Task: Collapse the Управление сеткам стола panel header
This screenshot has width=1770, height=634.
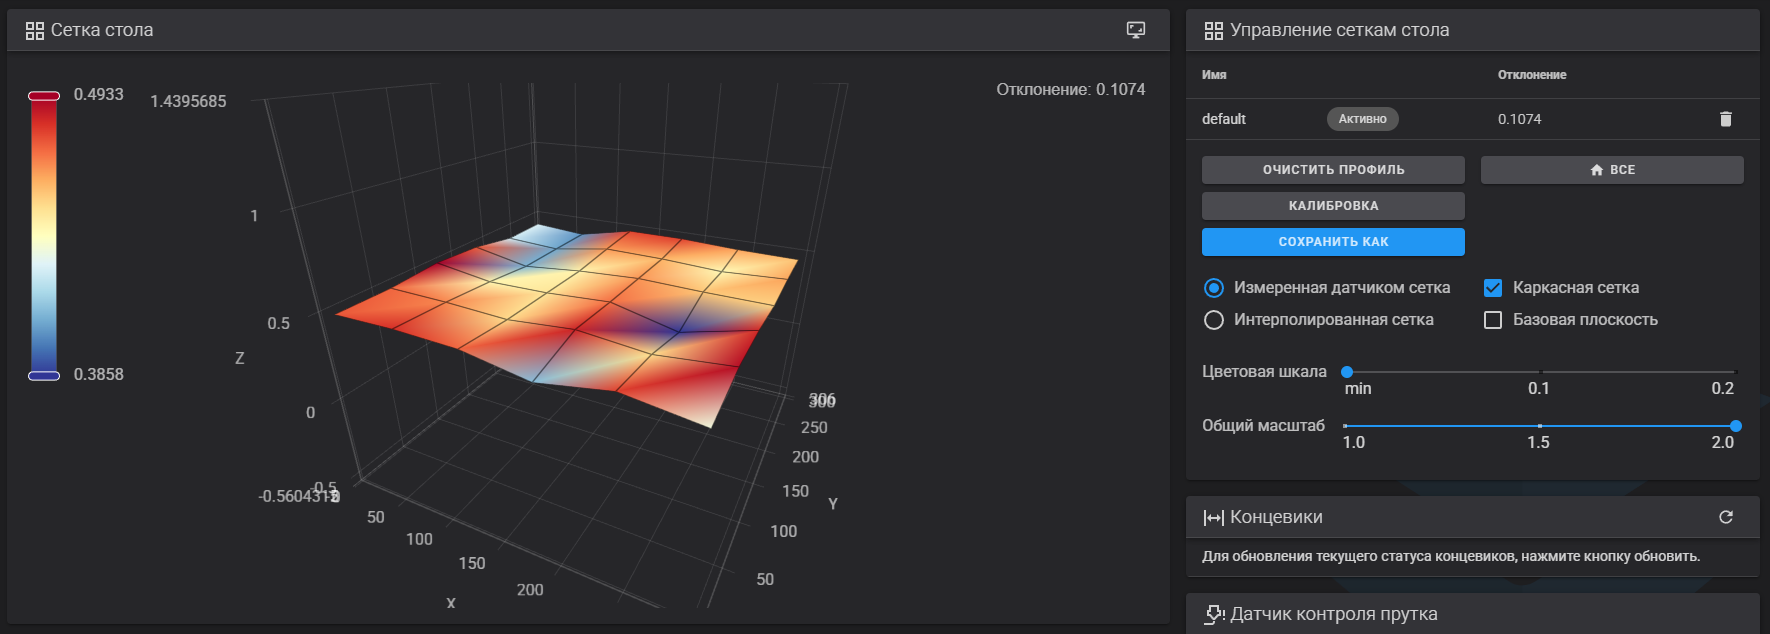Action: 1550,30
